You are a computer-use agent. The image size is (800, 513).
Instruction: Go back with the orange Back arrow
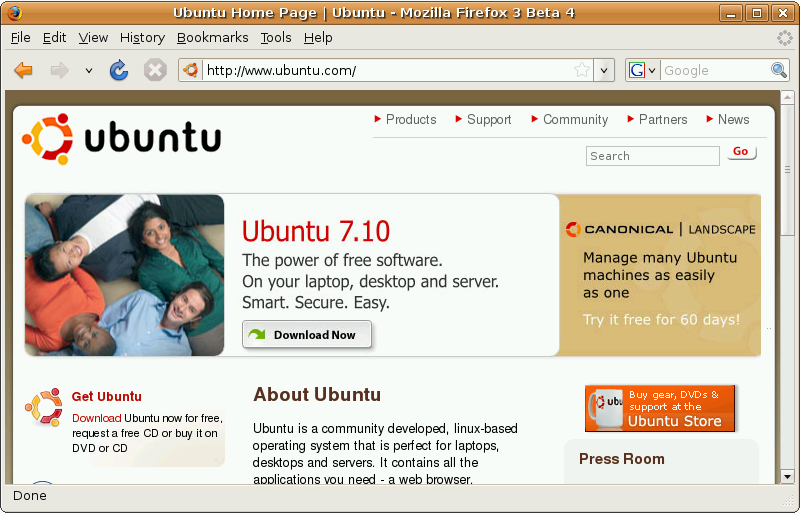pos(23,70)
